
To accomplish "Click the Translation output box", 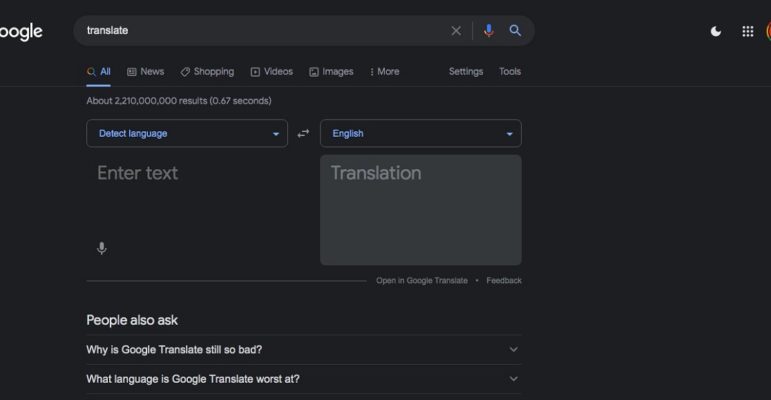I will tap(421, 210).
